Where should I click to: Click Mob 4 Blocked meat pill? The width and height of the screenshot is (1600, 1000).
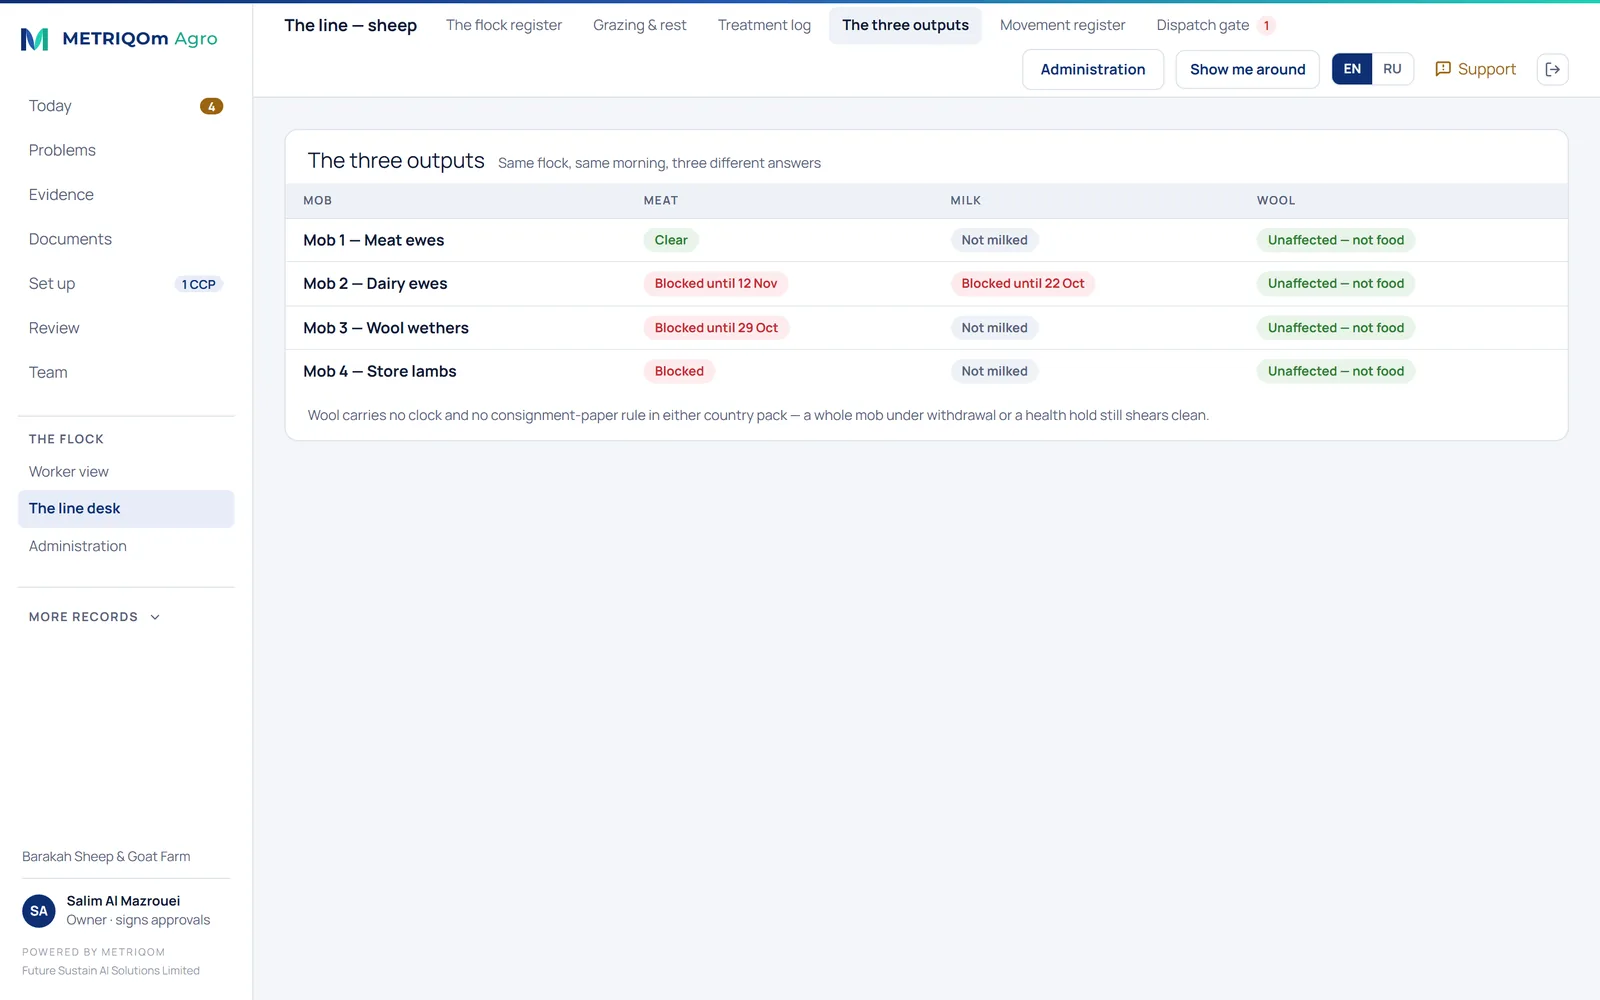pos(679,371)
